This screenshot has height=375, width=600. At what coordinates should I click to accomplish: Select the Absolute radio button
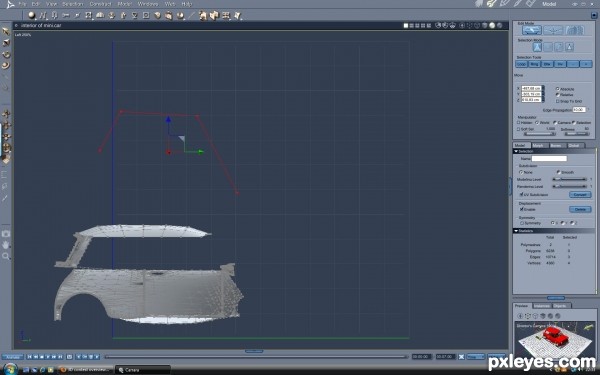tap(558, 89)
